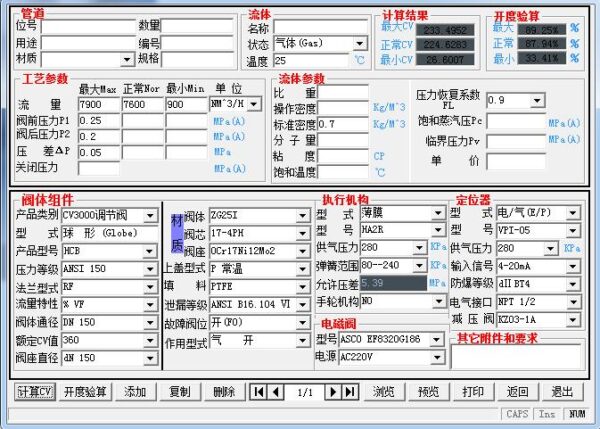
Task: Open the 产品类别 CV3000调节阀 dropdown
Action: pyautogui.click(x=150, y=216)
